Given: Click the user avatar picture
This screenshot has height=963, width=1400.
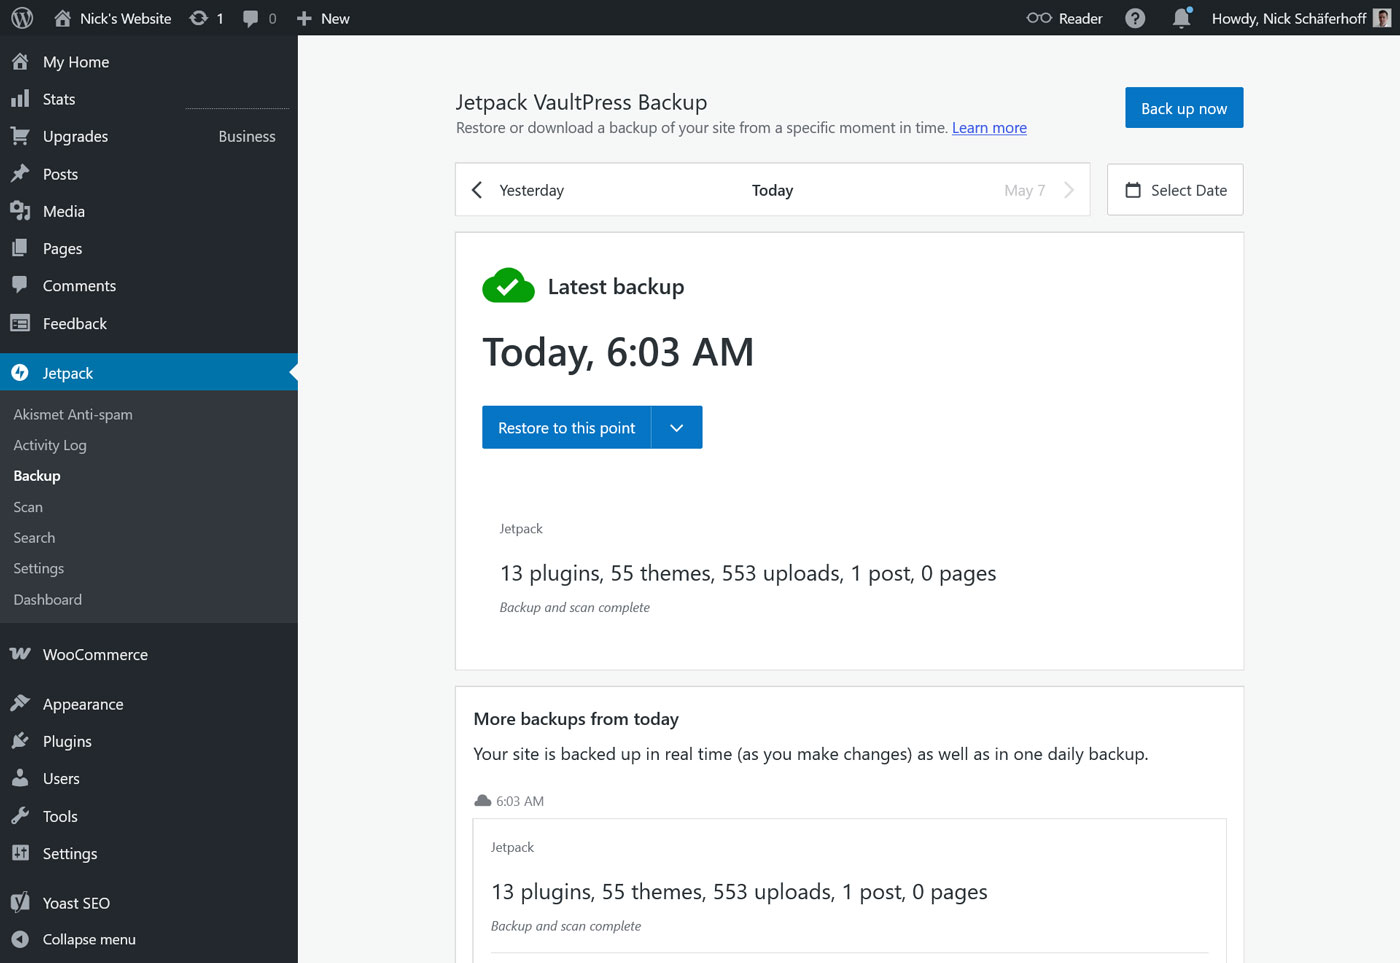Looking at the screenshot, I should [x=1382, y=18].
